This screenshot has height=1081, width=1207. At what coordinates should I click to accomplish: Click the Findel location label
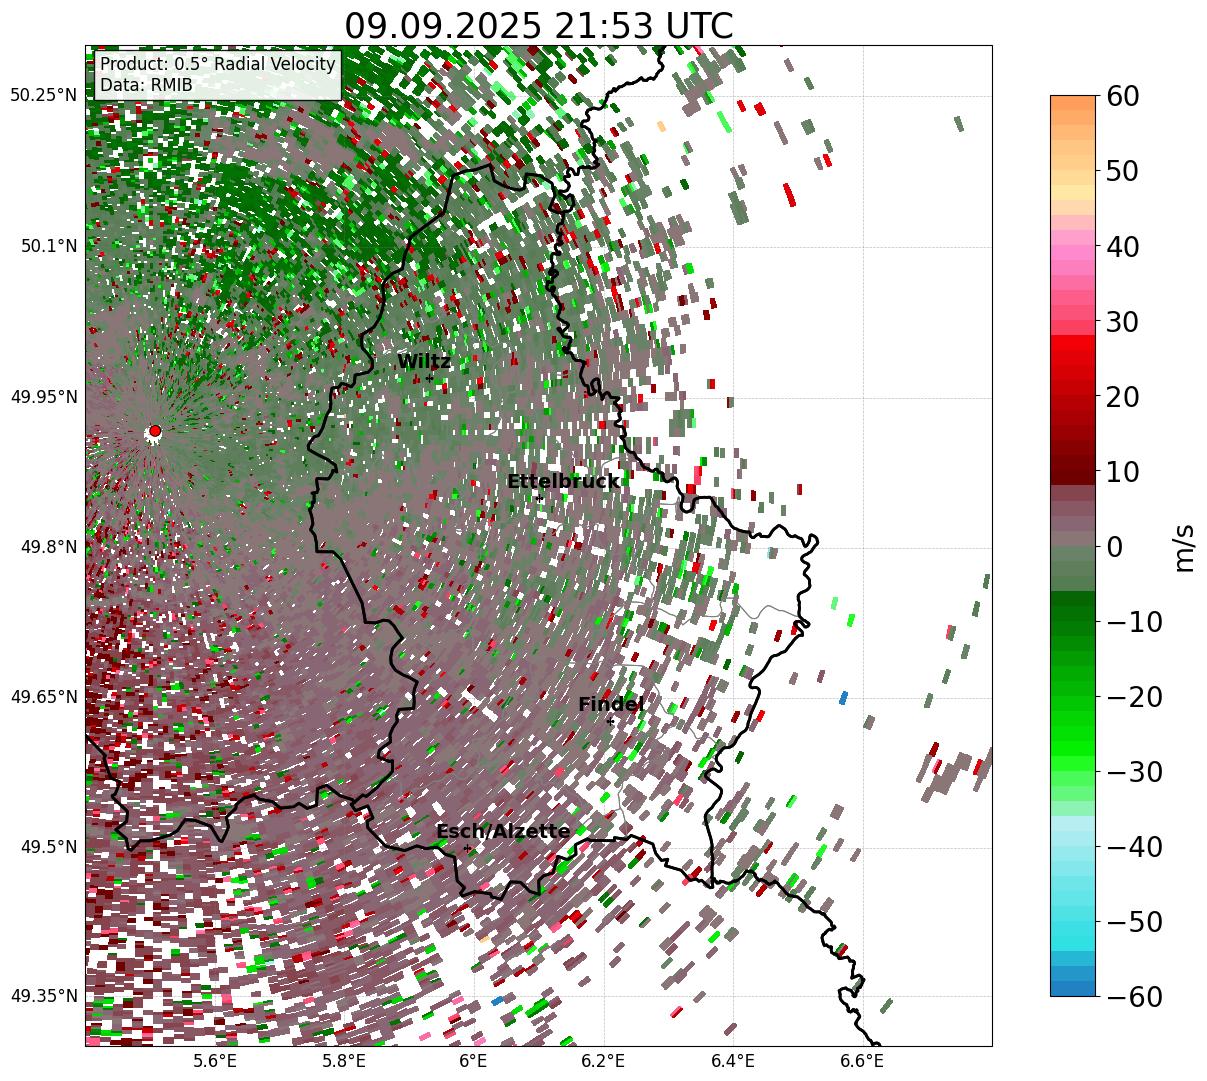coord(611,704)
